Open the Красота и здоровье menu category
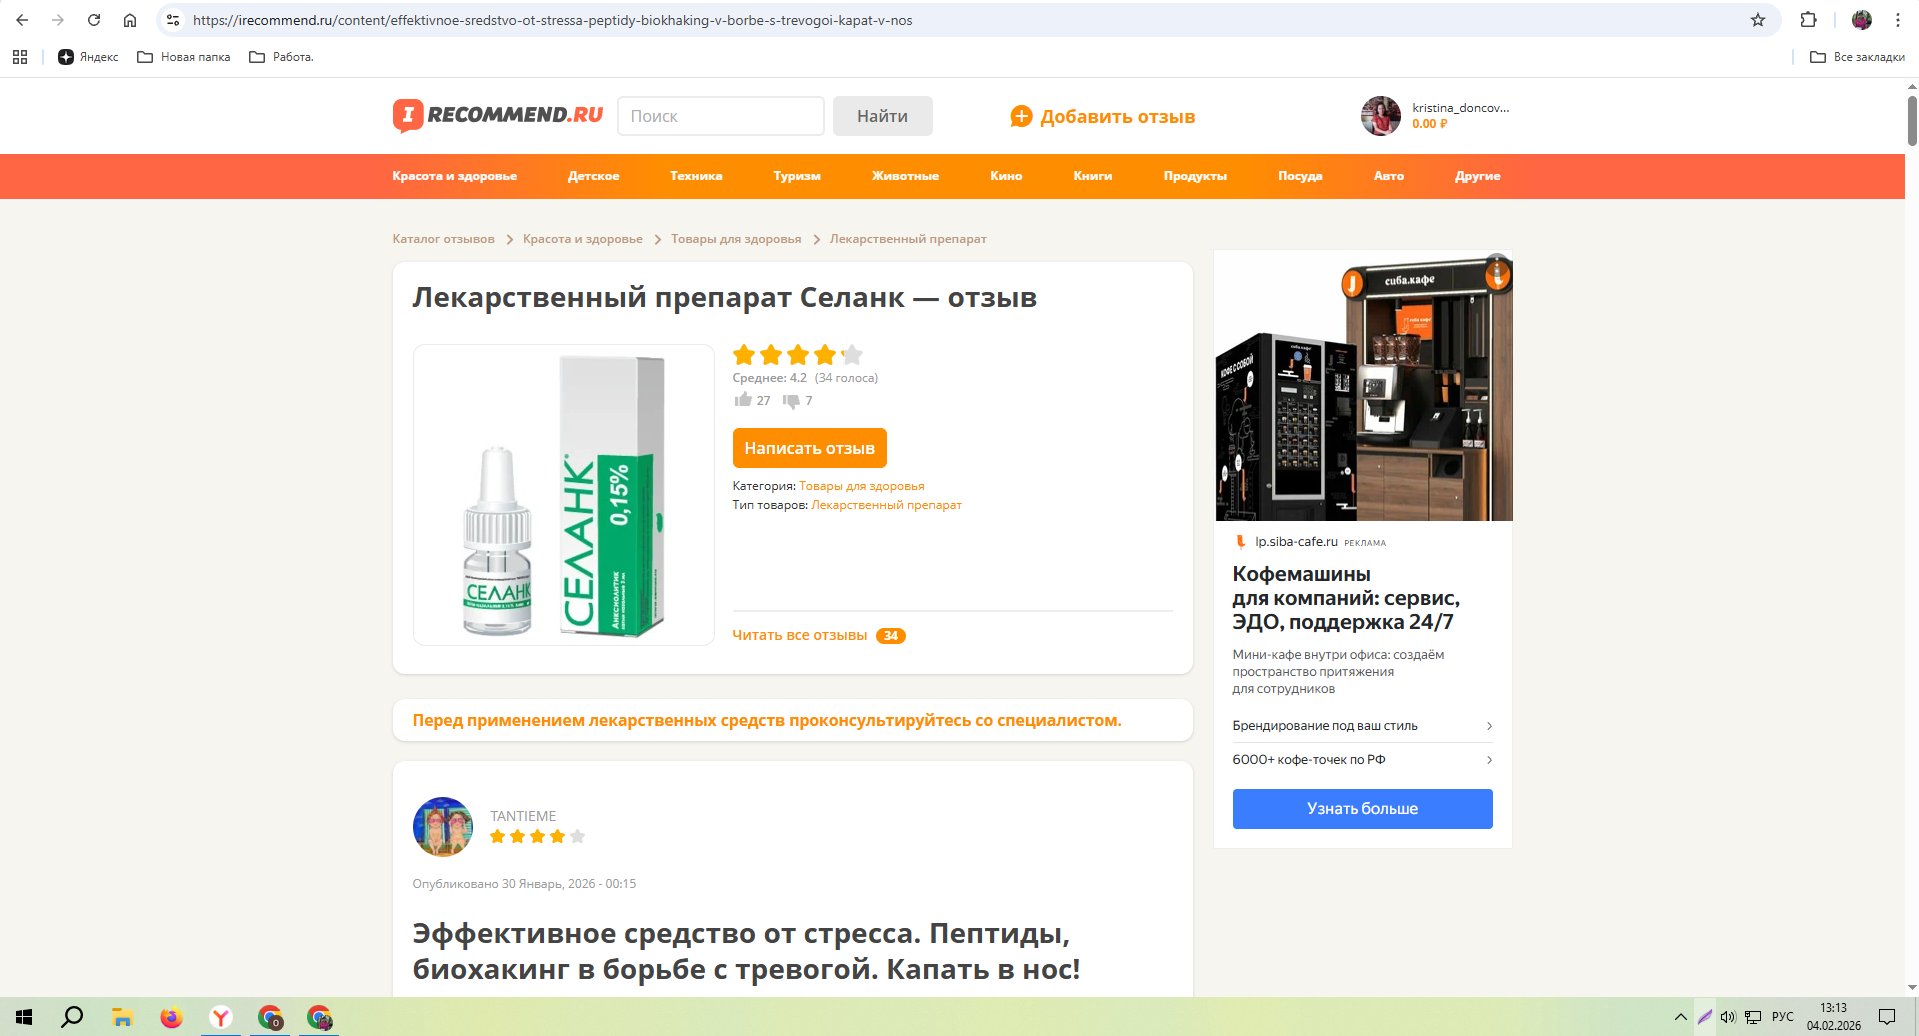This screenshot has width=1919, height=1036. pyautogui.click(x=454, y=176)
